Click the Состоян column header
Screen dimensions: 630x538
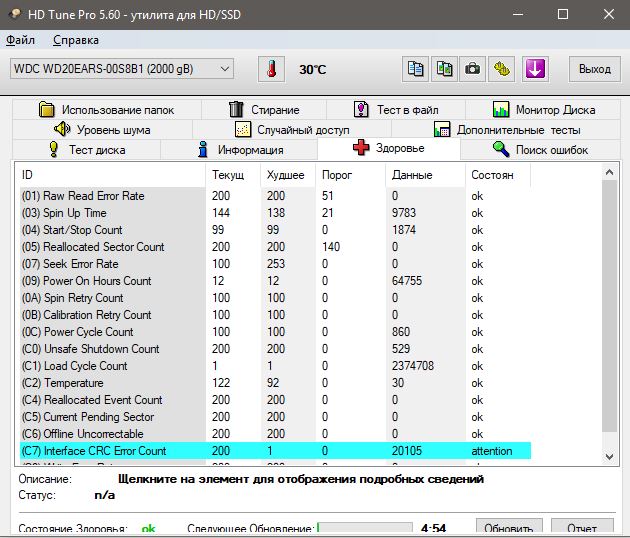[x=498, y=175]
